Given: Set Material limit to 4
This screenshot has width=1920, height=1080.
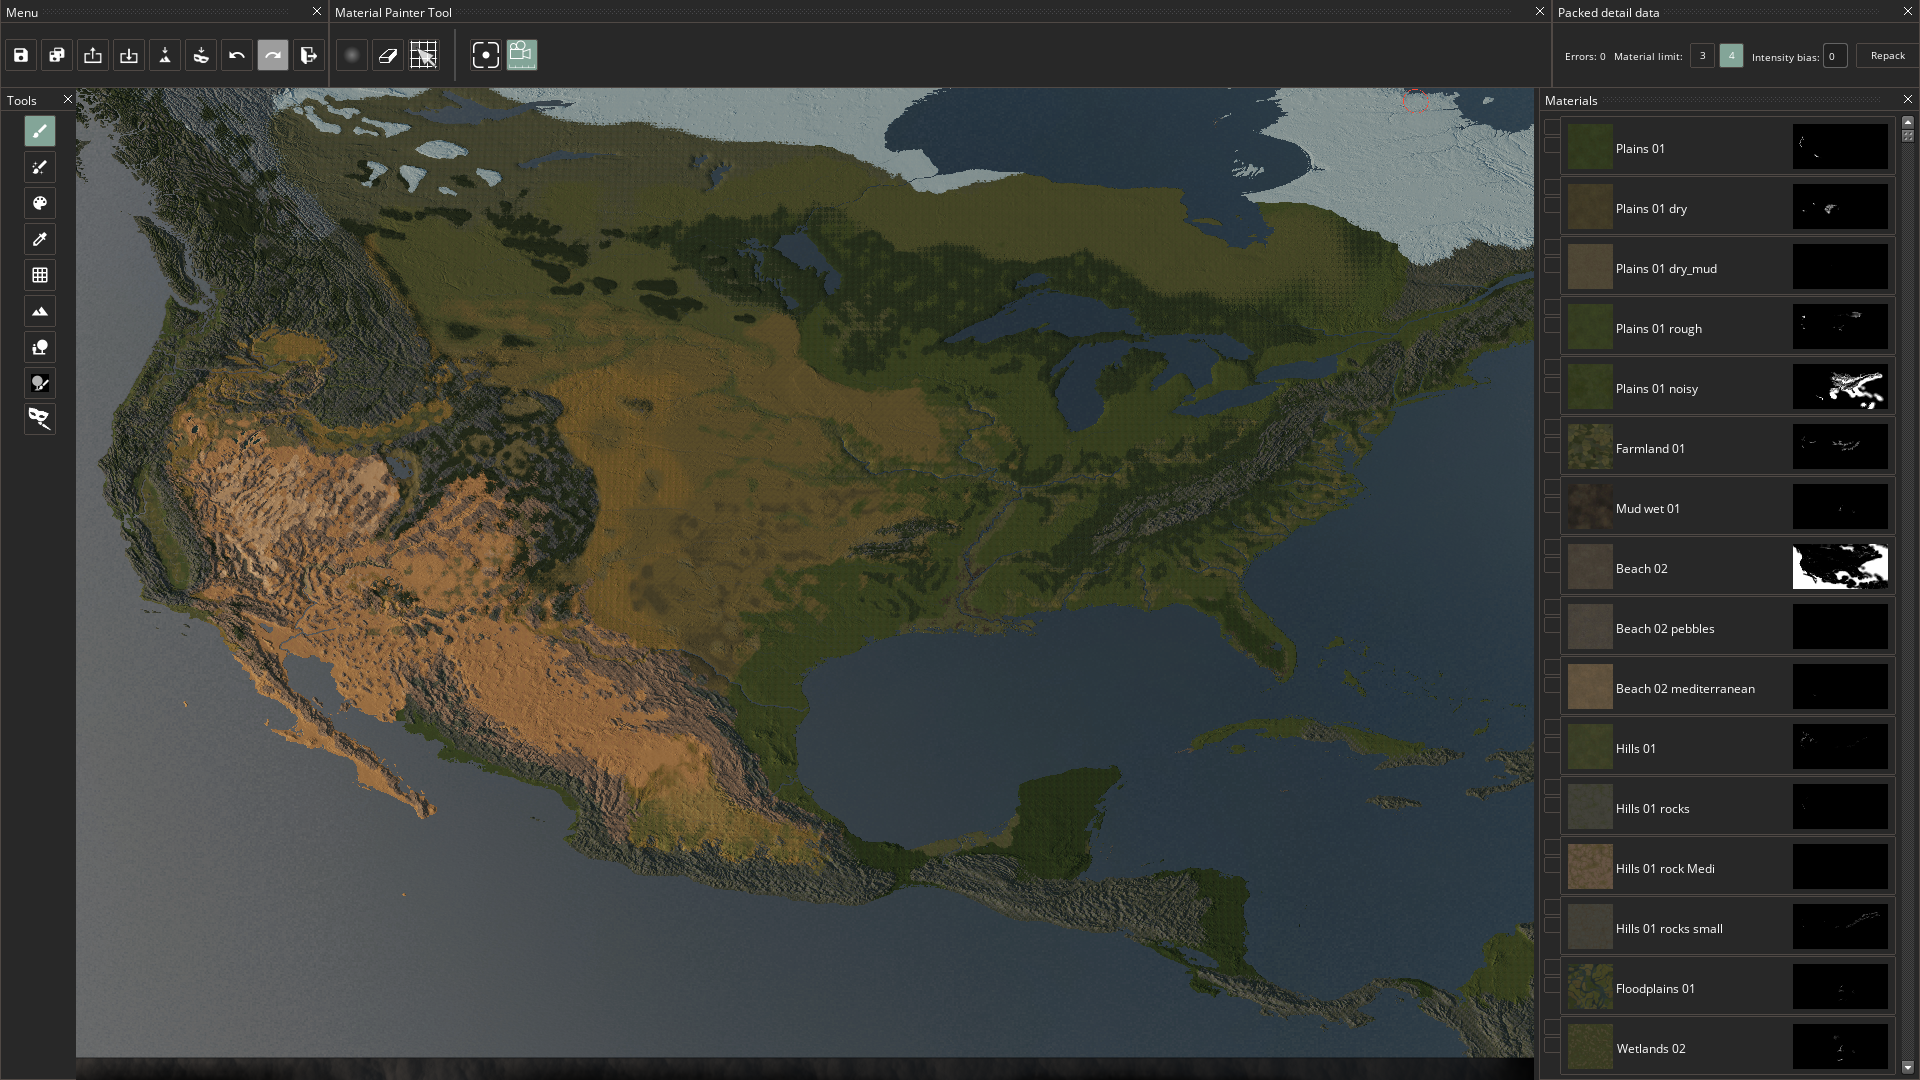Looking at the screenshot, I should click(1731, 56).
